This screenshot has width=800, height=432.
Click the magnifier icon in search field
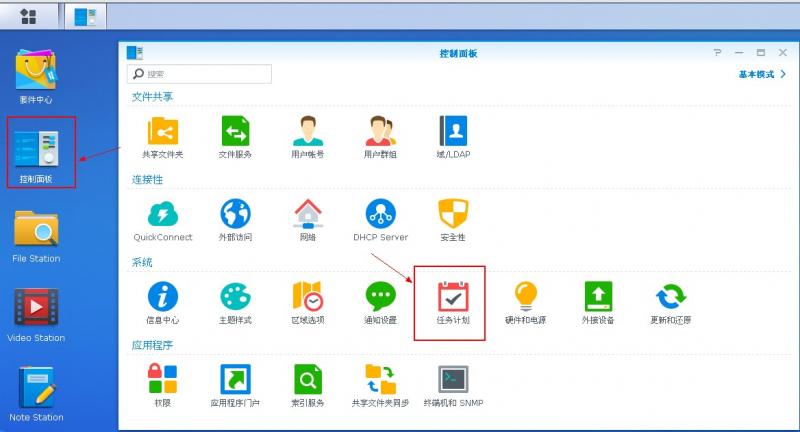[x=138, y=74]
